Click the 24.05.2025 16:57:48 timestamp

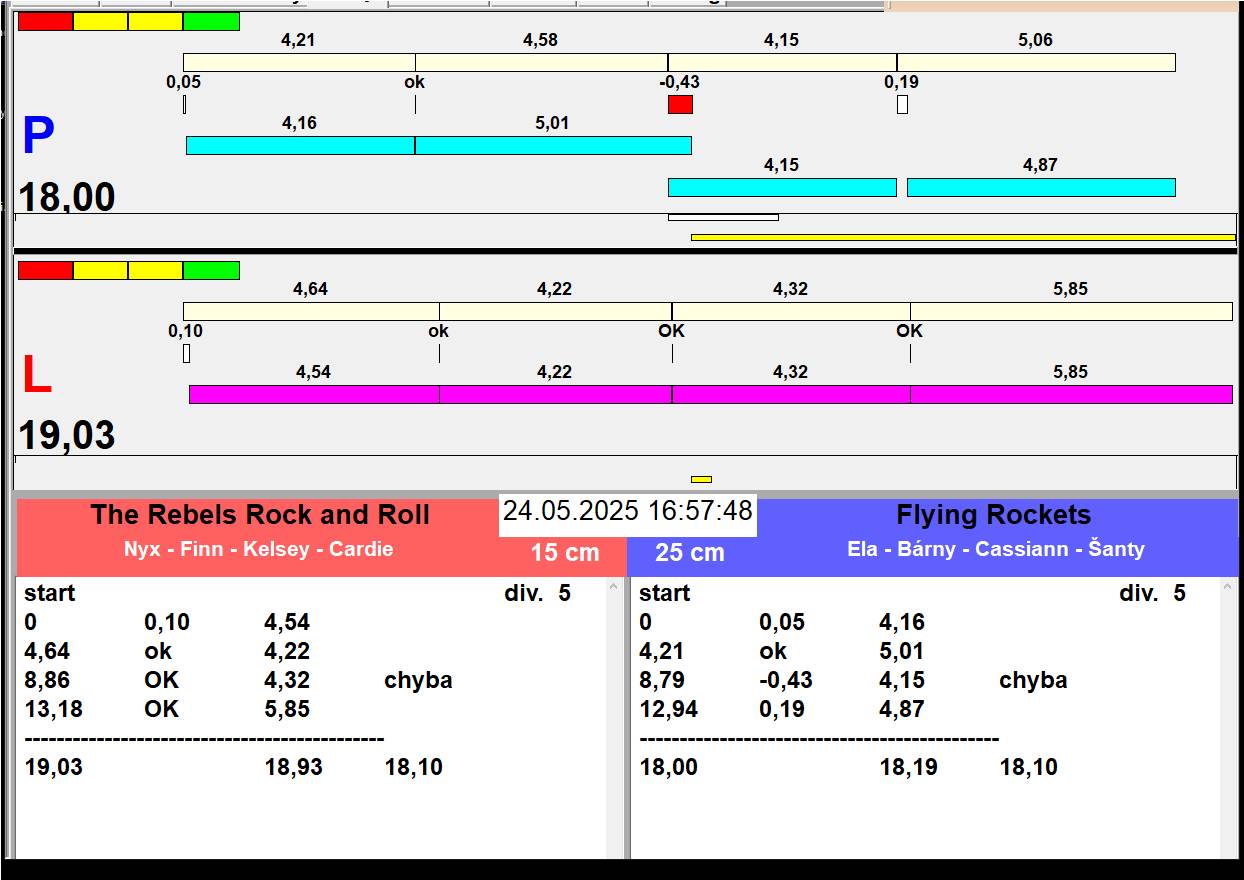pos(627,511)
